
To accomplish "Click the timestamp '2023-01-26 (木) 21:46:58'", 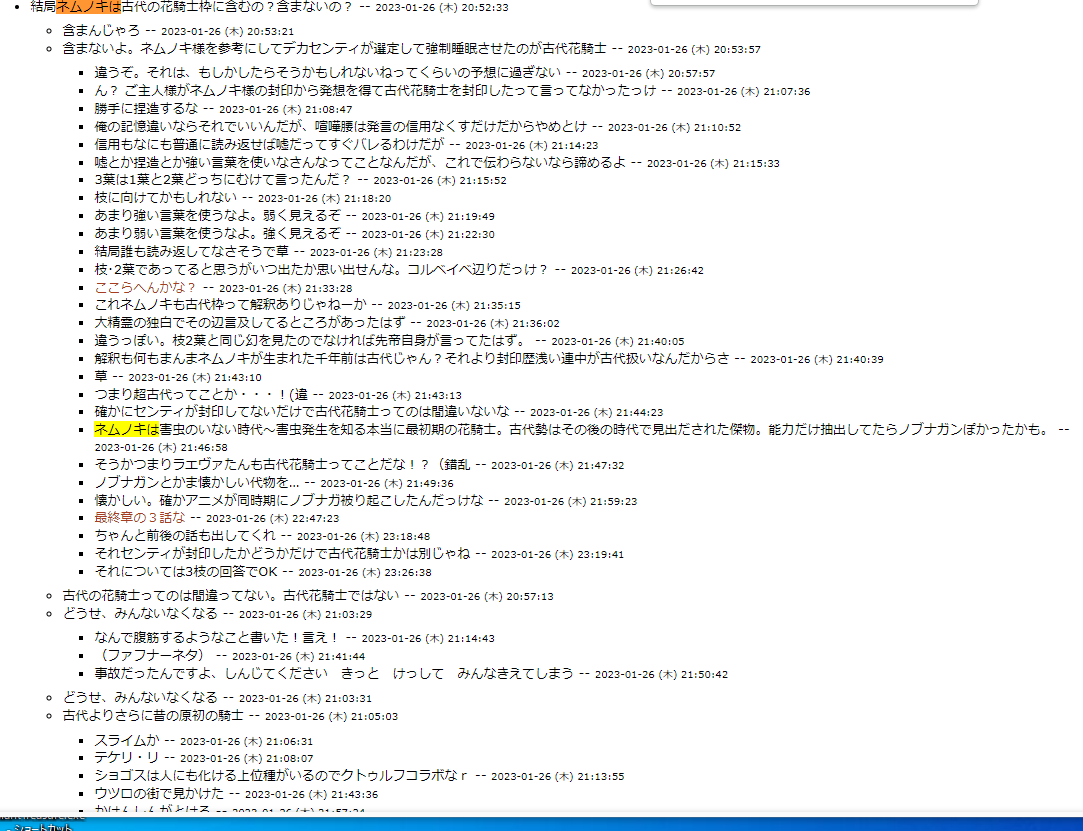I will 161,448.
